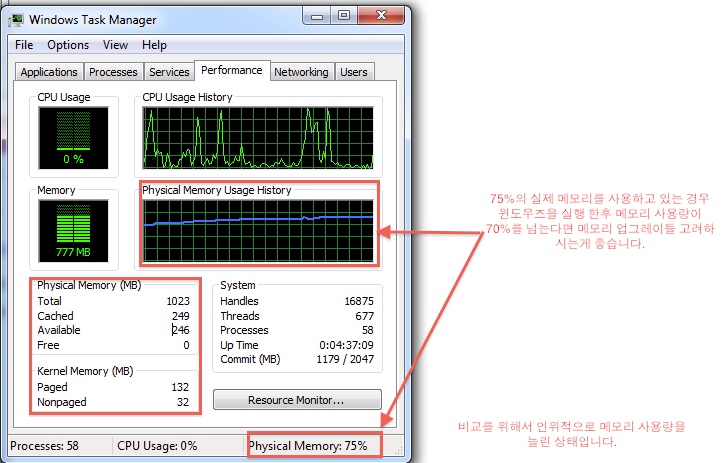Click the Resource Monitor button
Screen dimensions: 727x463
[297, 400]
